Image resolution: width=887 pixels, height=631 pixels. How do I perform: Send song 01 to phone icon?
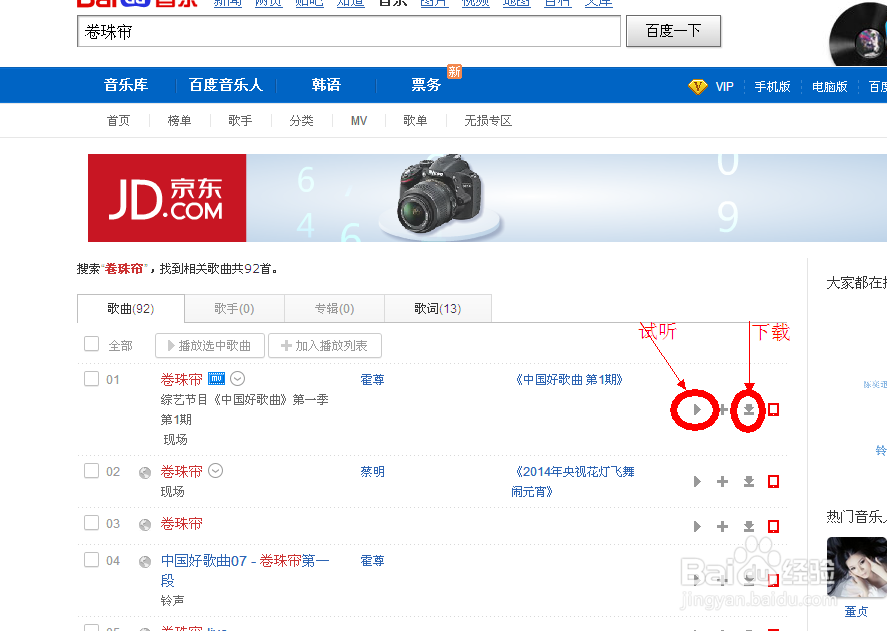[x=773, y=409]
